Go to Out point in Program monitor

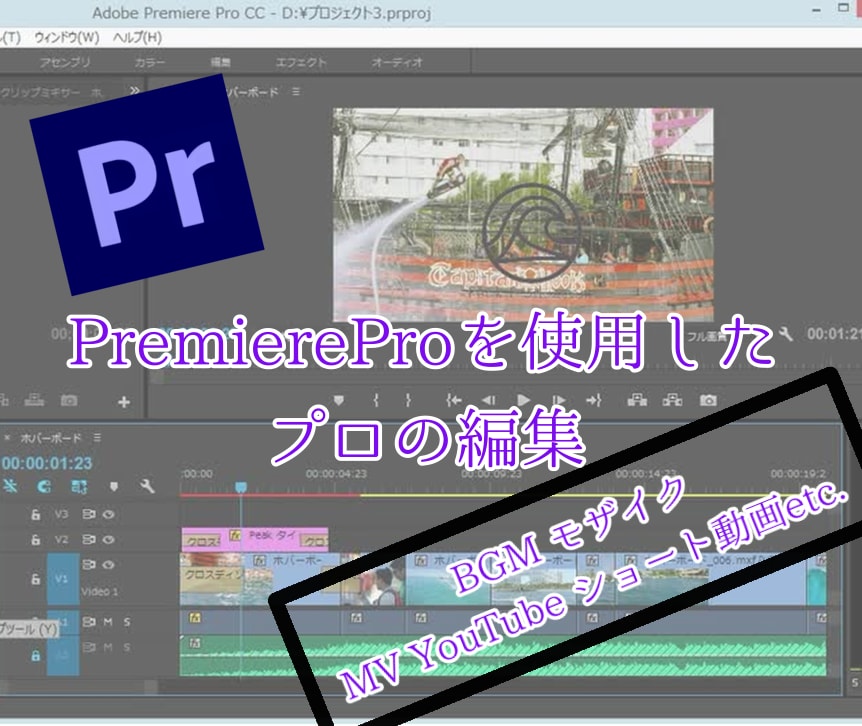click(x=594, y=400)
